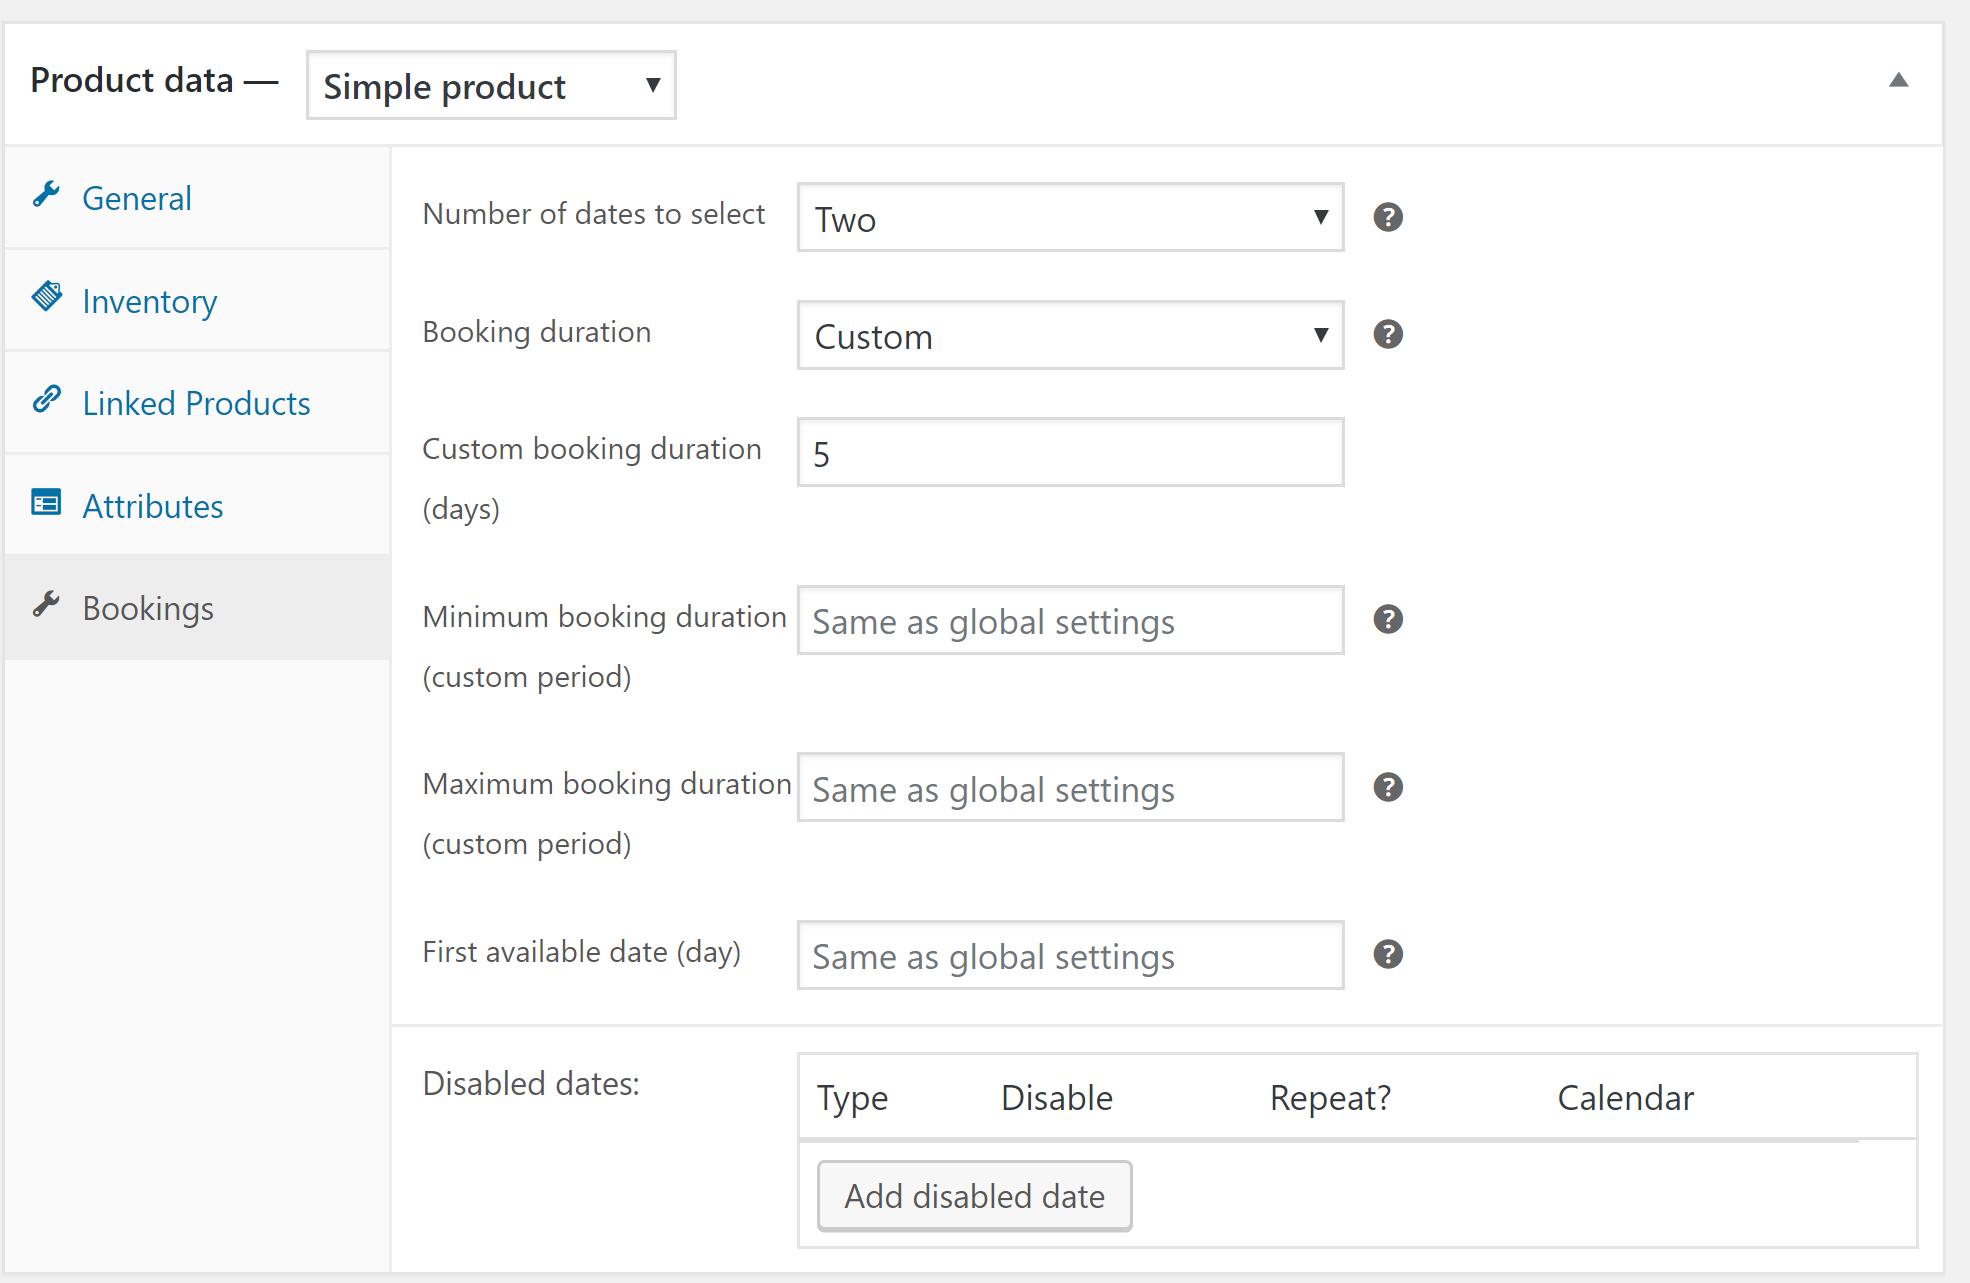Click the General tab wrench icon
This screenshot has width=1970, height=1283.
(x=46, y=195)
